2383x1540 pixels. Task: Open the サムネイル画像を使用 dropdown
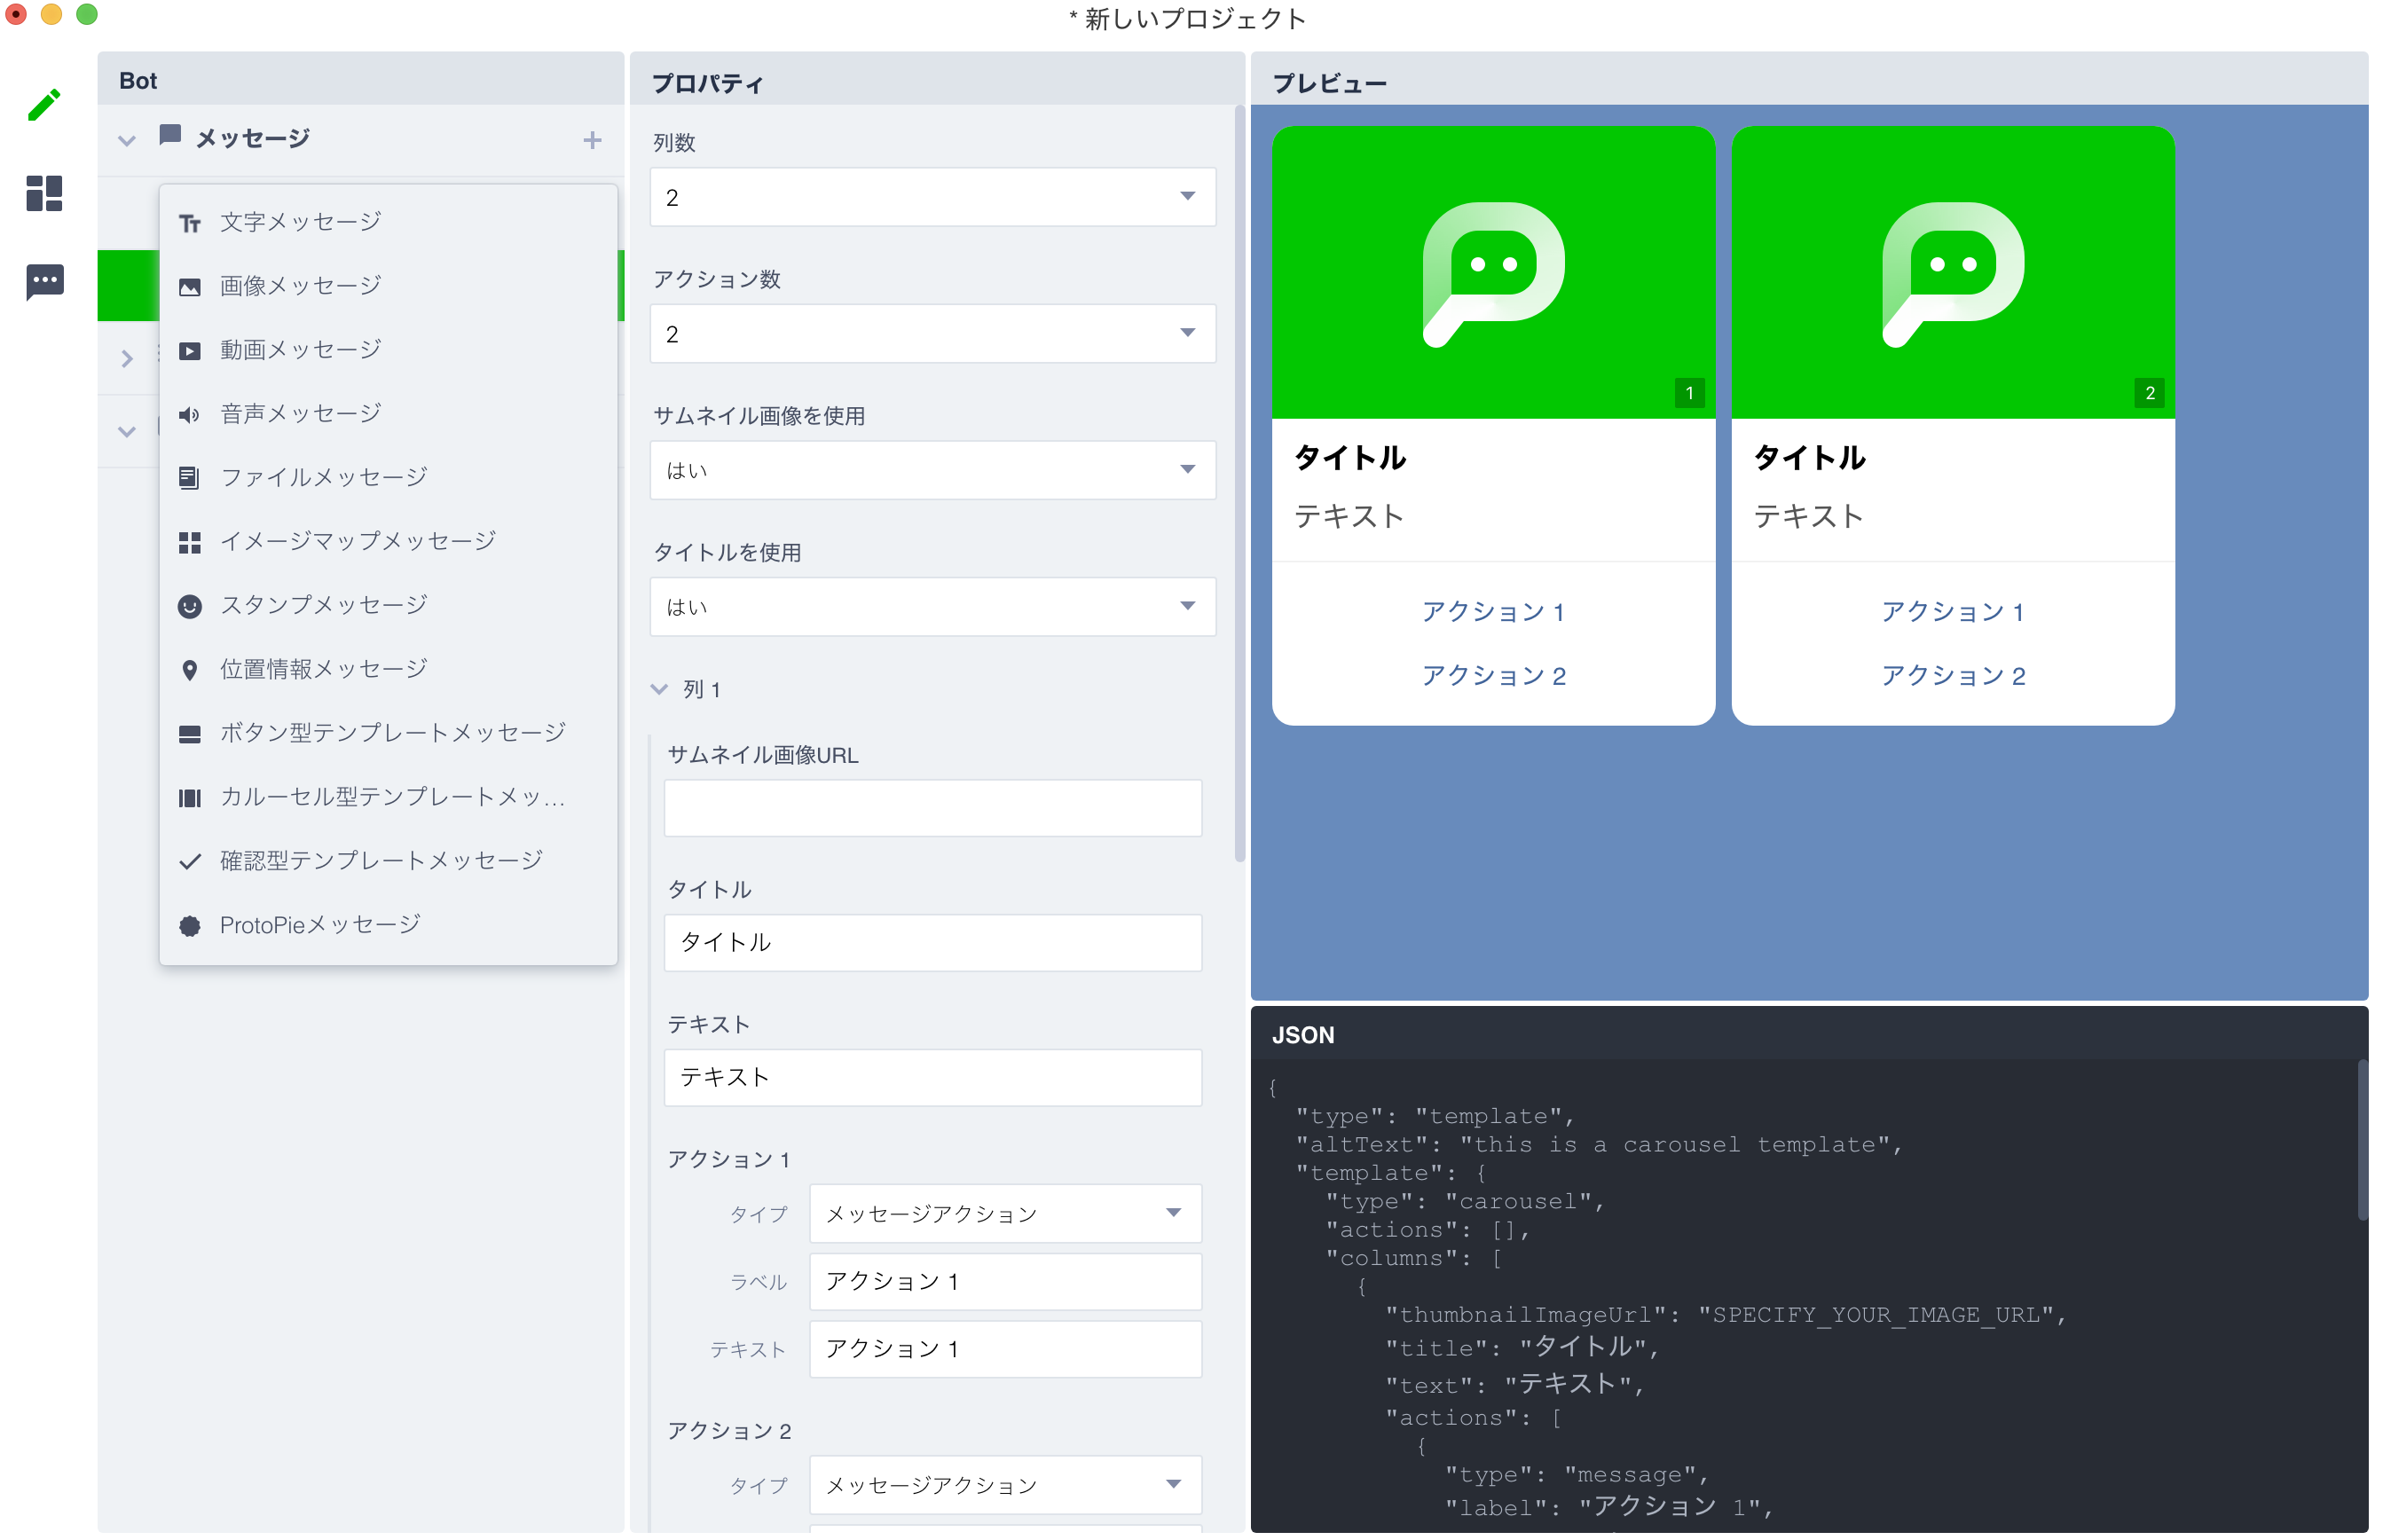point(932,470)
